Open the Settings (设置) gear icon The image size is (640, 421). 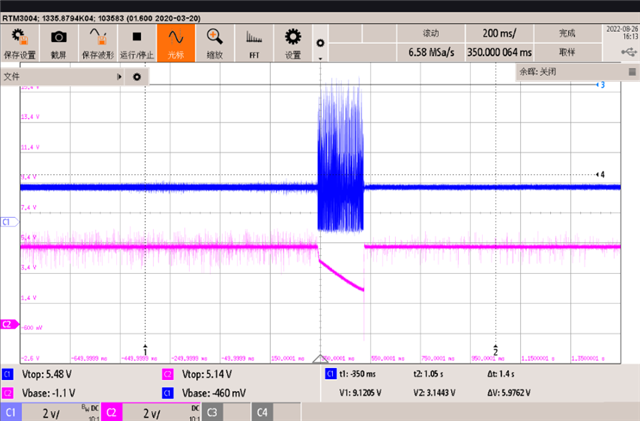click(292, 43)
